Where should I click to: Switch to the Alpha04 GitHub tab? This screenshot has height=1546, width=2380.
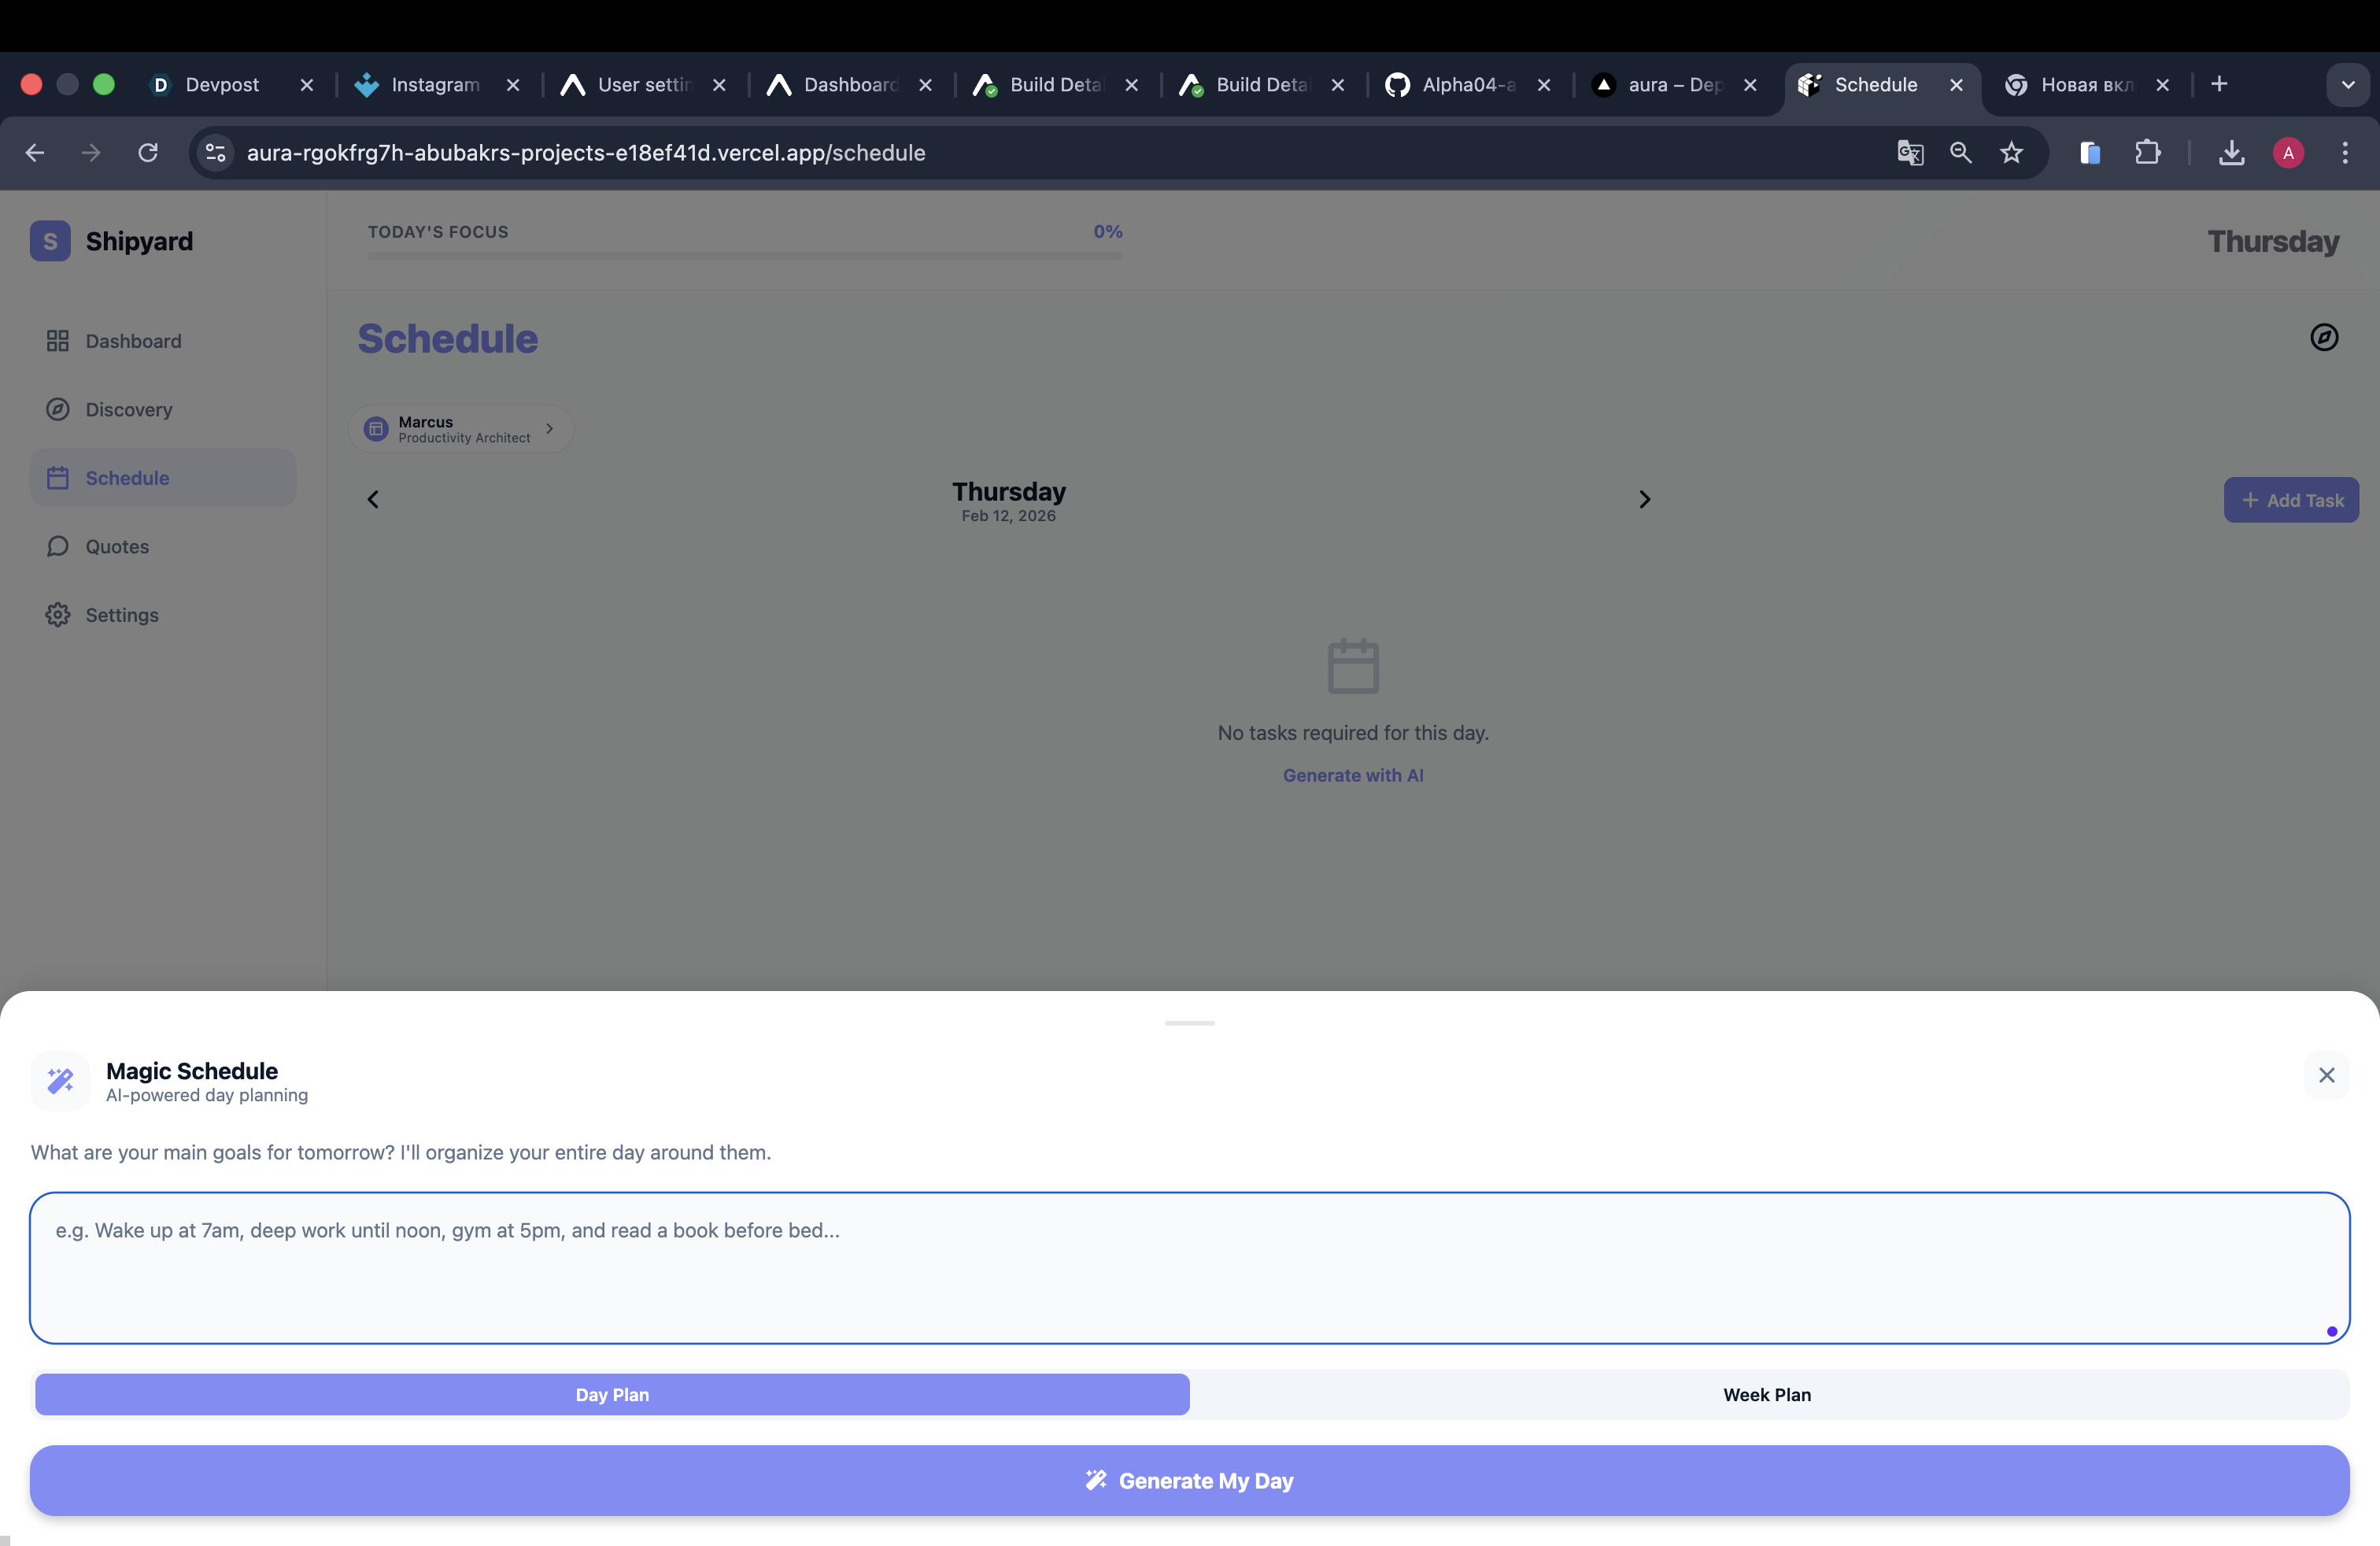1466,85
